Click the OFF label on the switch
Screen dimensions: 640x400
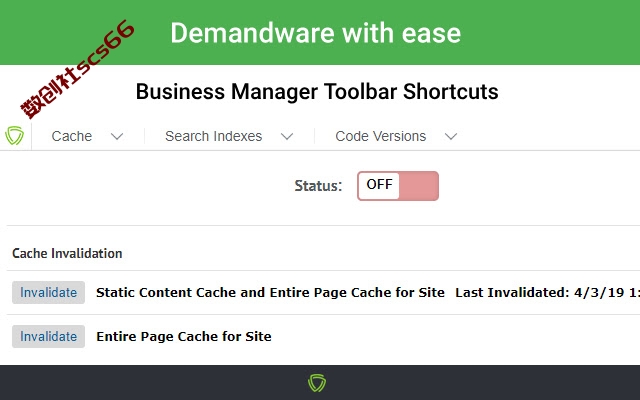pyautogui.click(x=379, y=184)
